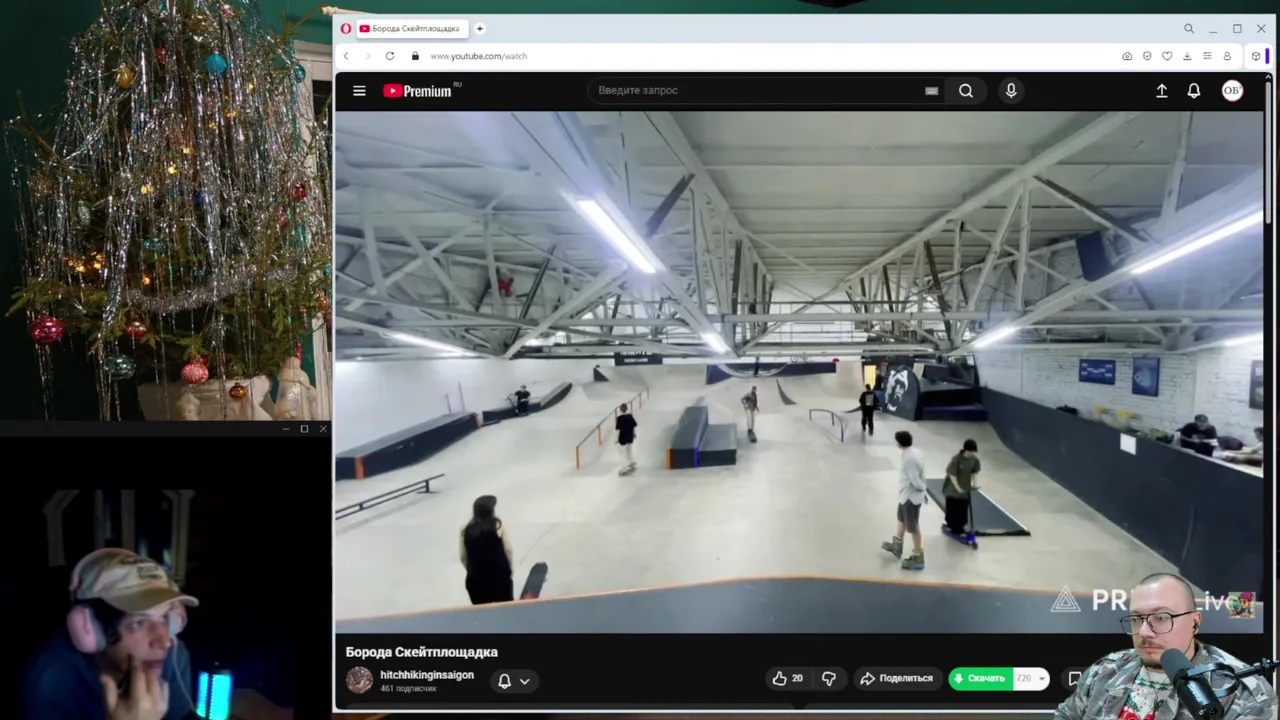
Task: Click the green 'Скачать' download button
Action: (980, 678)
